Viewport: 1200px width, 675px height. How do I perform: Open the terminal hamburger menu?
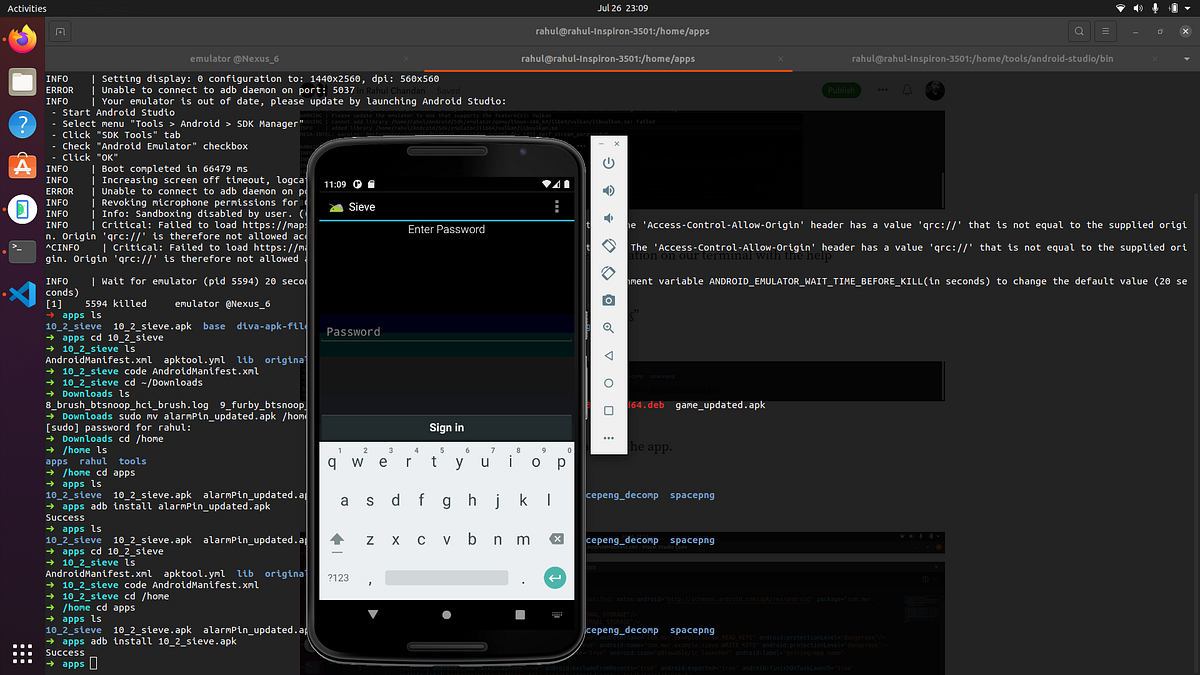tap(1104, 31)
